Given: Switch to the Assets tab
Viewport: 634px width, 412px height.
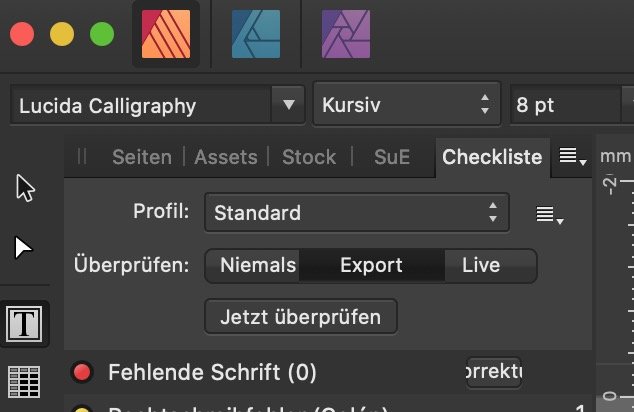Looking at the screenshot, I should click(x=226, y=157).
